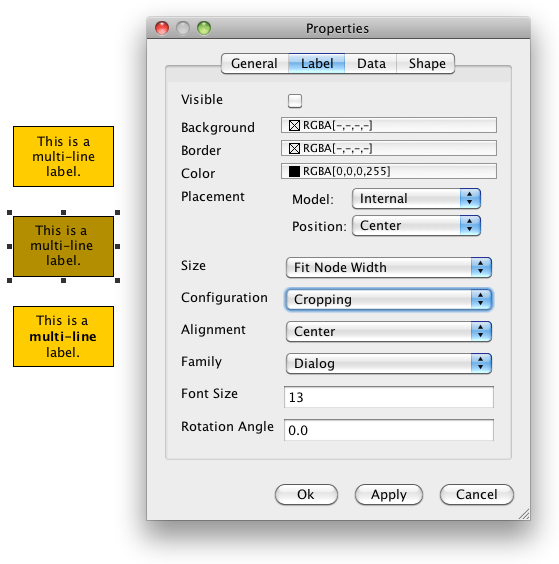Click the Apply button

coord(388,495)
